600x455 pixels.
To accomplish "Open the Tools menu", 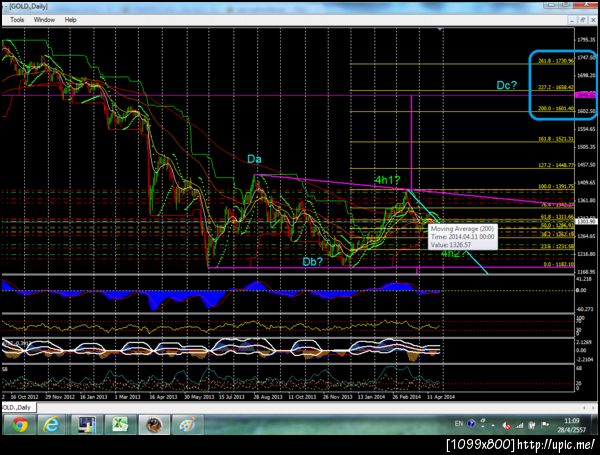I will [17, 20].
